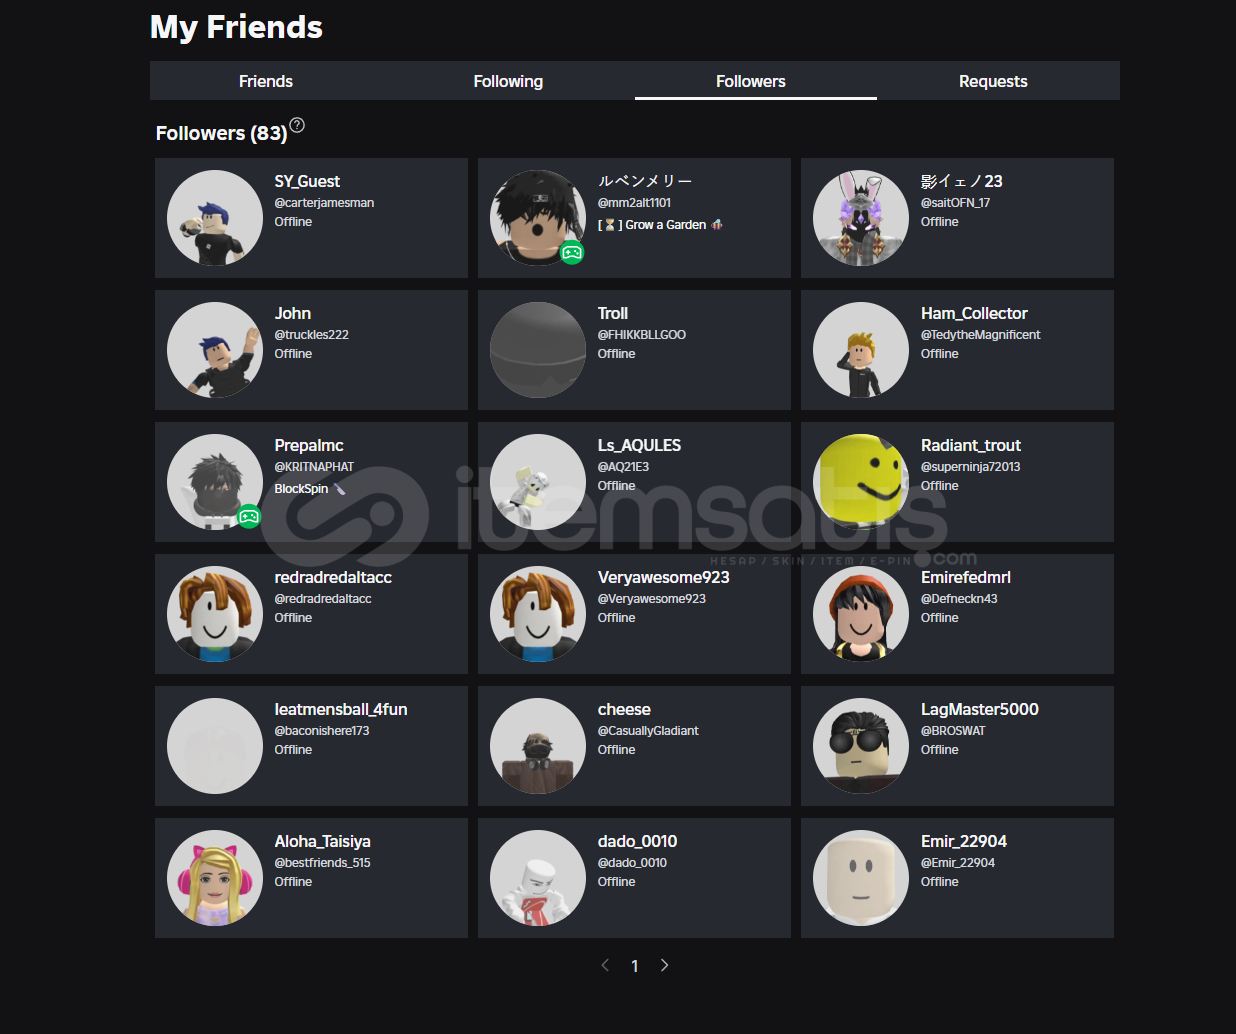Go to previous followers page arrow
This screenshot has height=1034, width=1236.
(605, 965)
